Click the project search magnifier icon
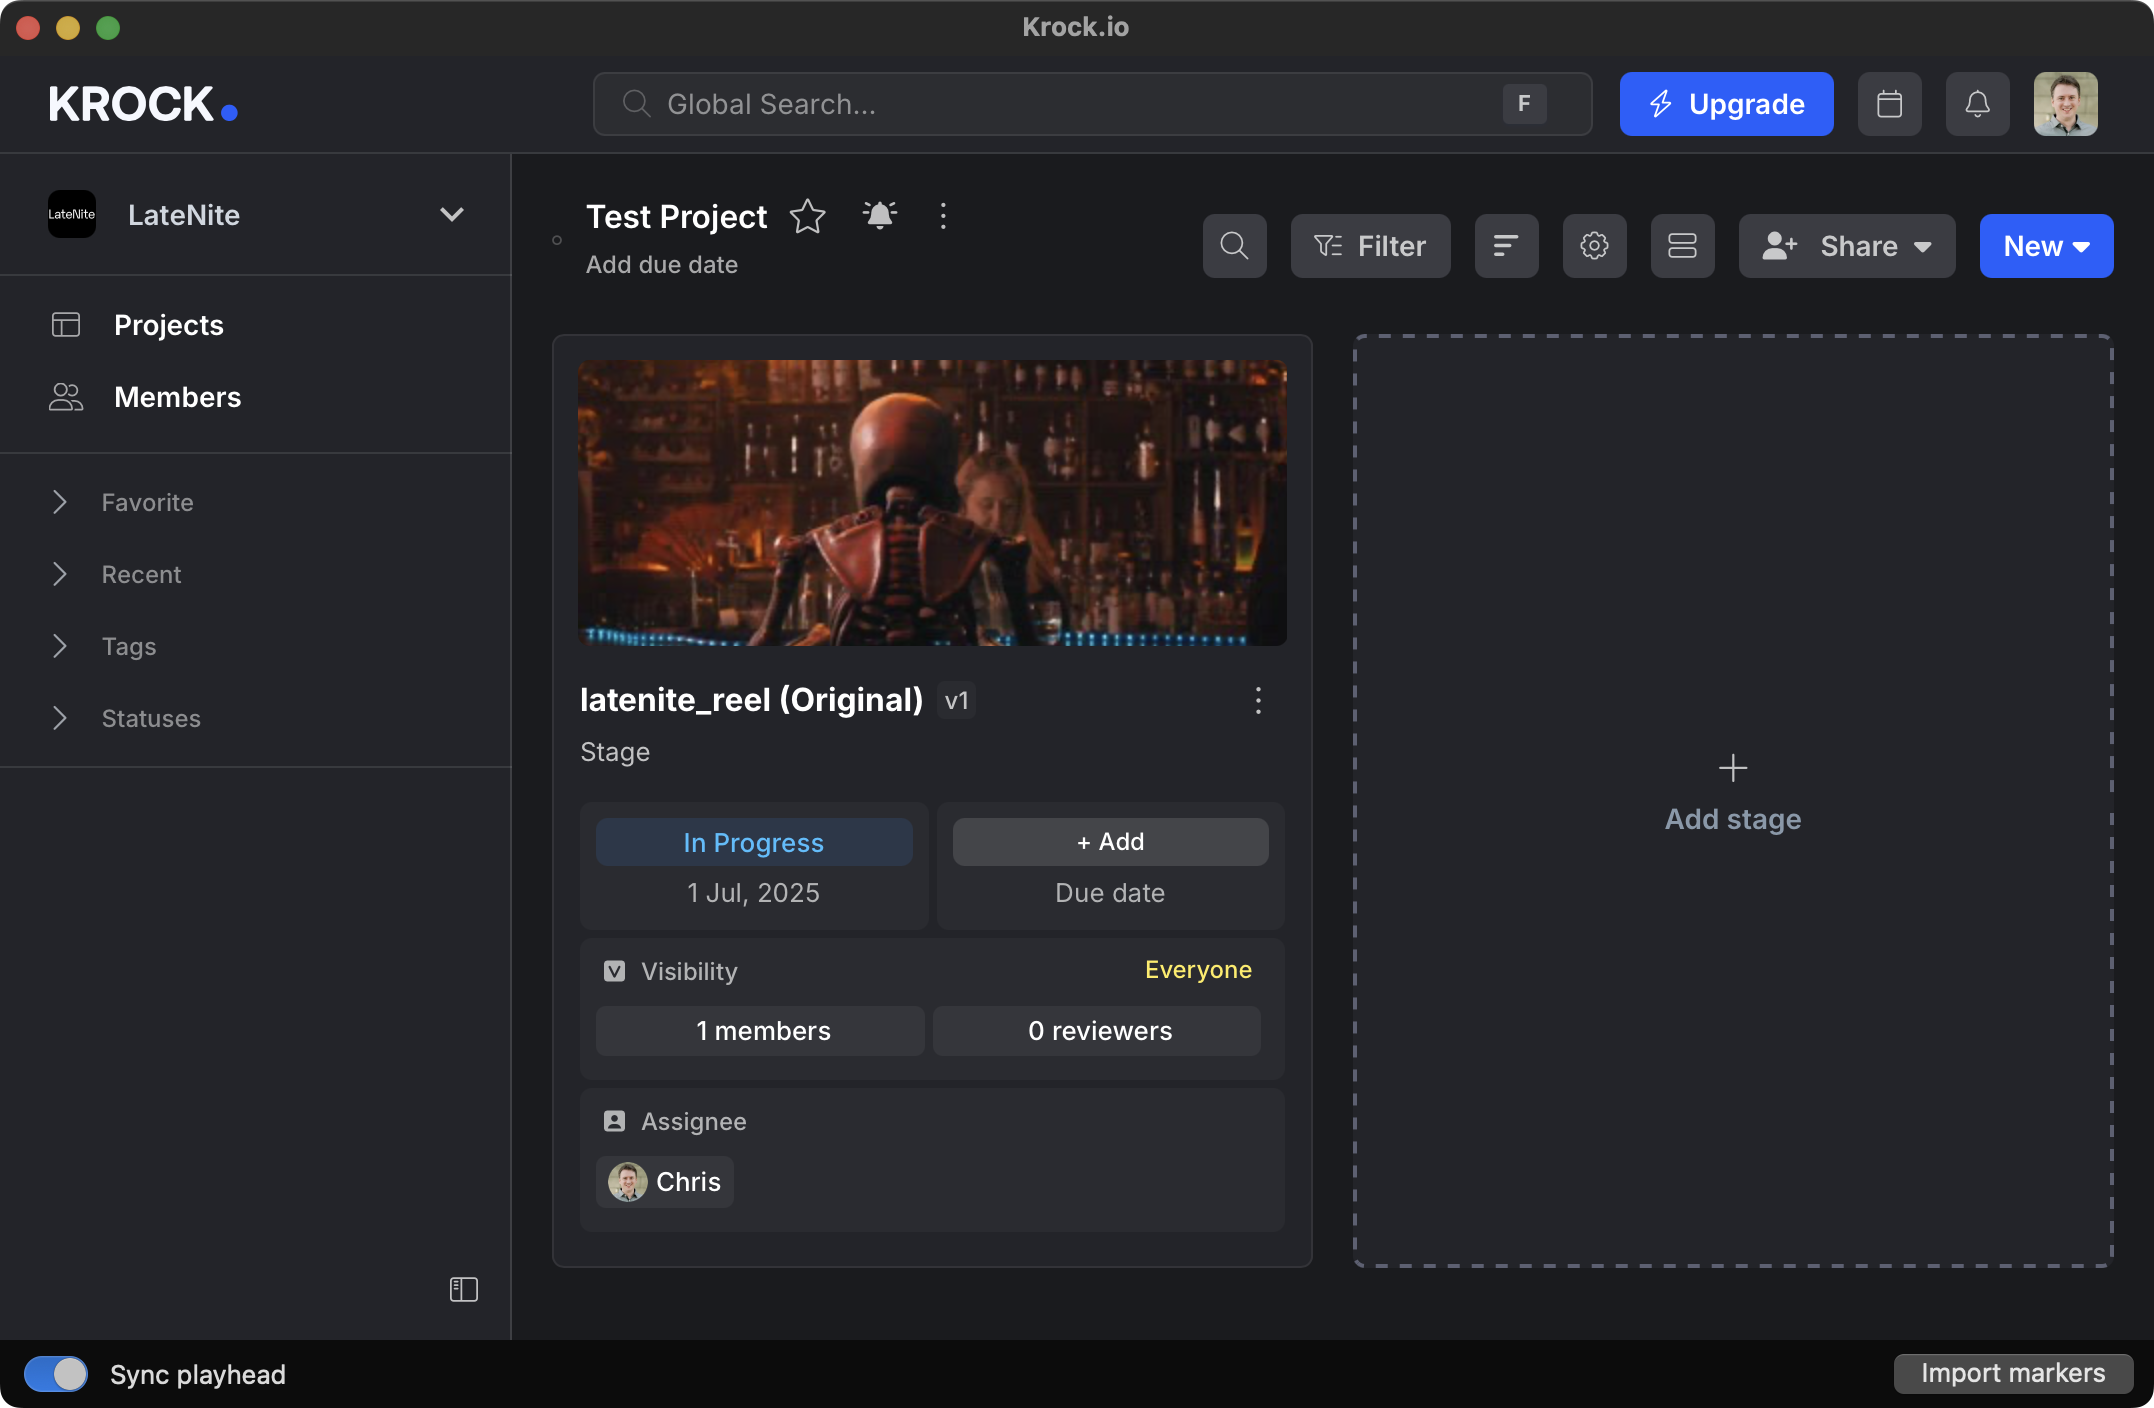The height and width of the screenshot is (1408, 2154). coord(1234,246)
